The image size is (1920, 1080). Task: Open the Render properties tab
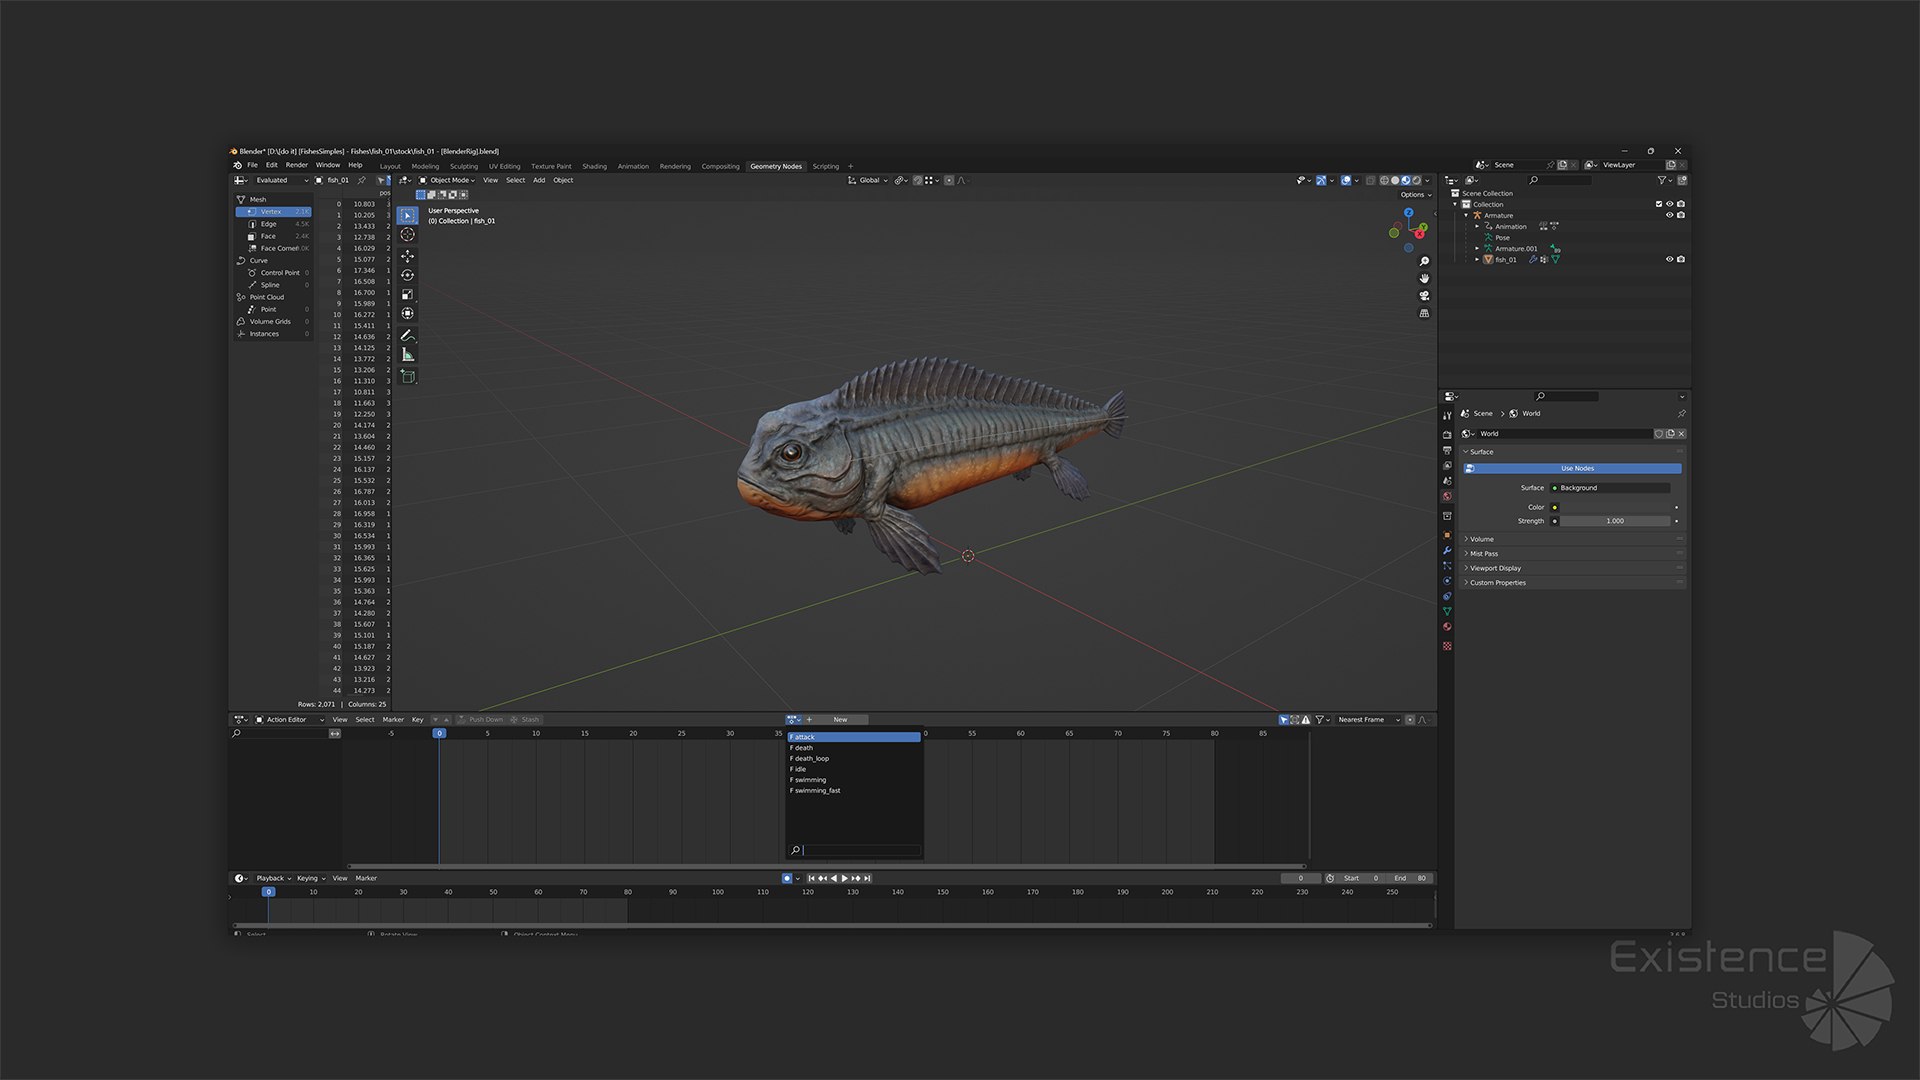point(1447,435)
